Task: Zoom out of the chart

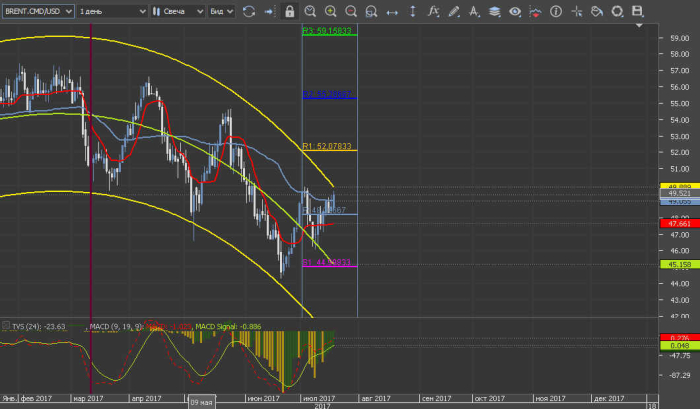Action: click(x=351, y=12)
